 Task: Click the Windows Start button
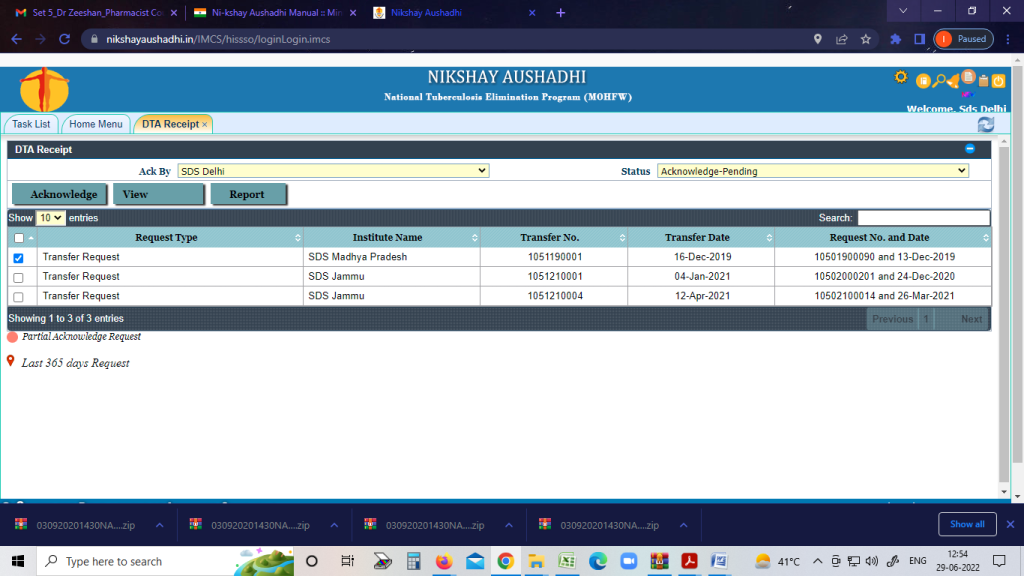[x=18, y=561]
